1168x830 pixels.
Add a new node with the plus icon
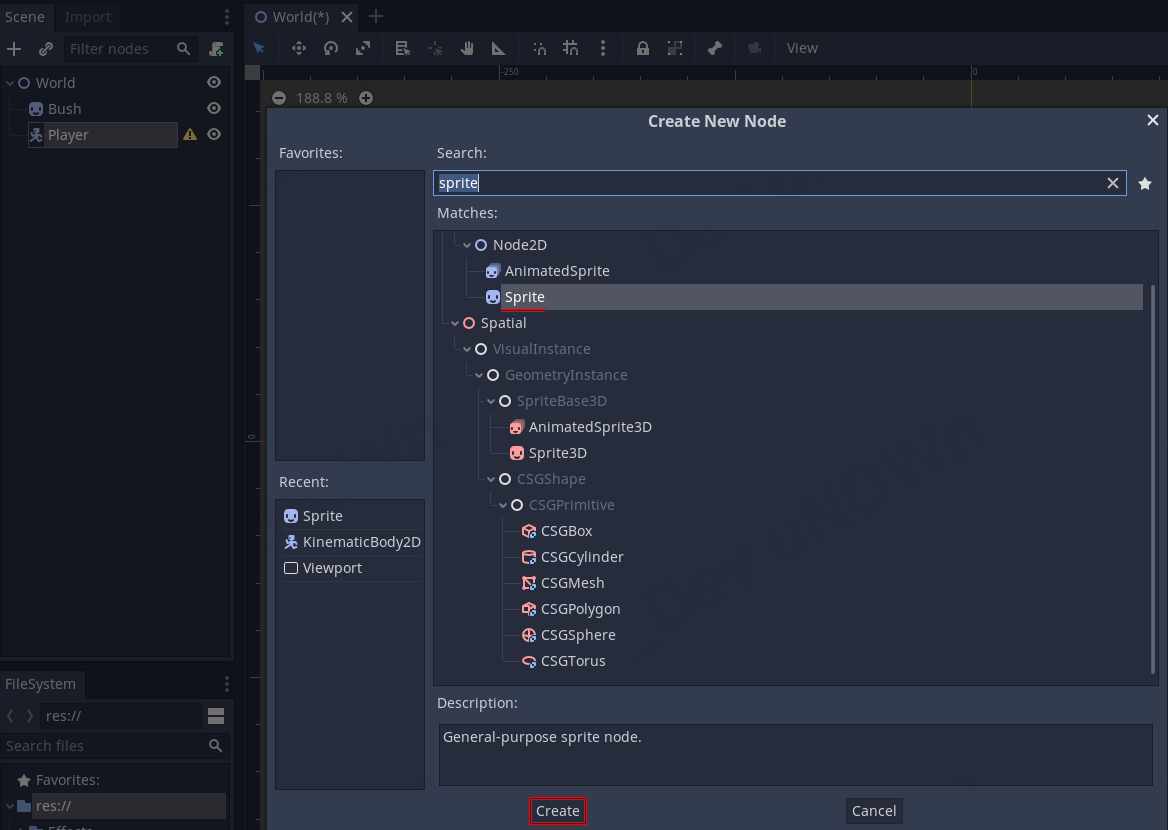point(14,49)
